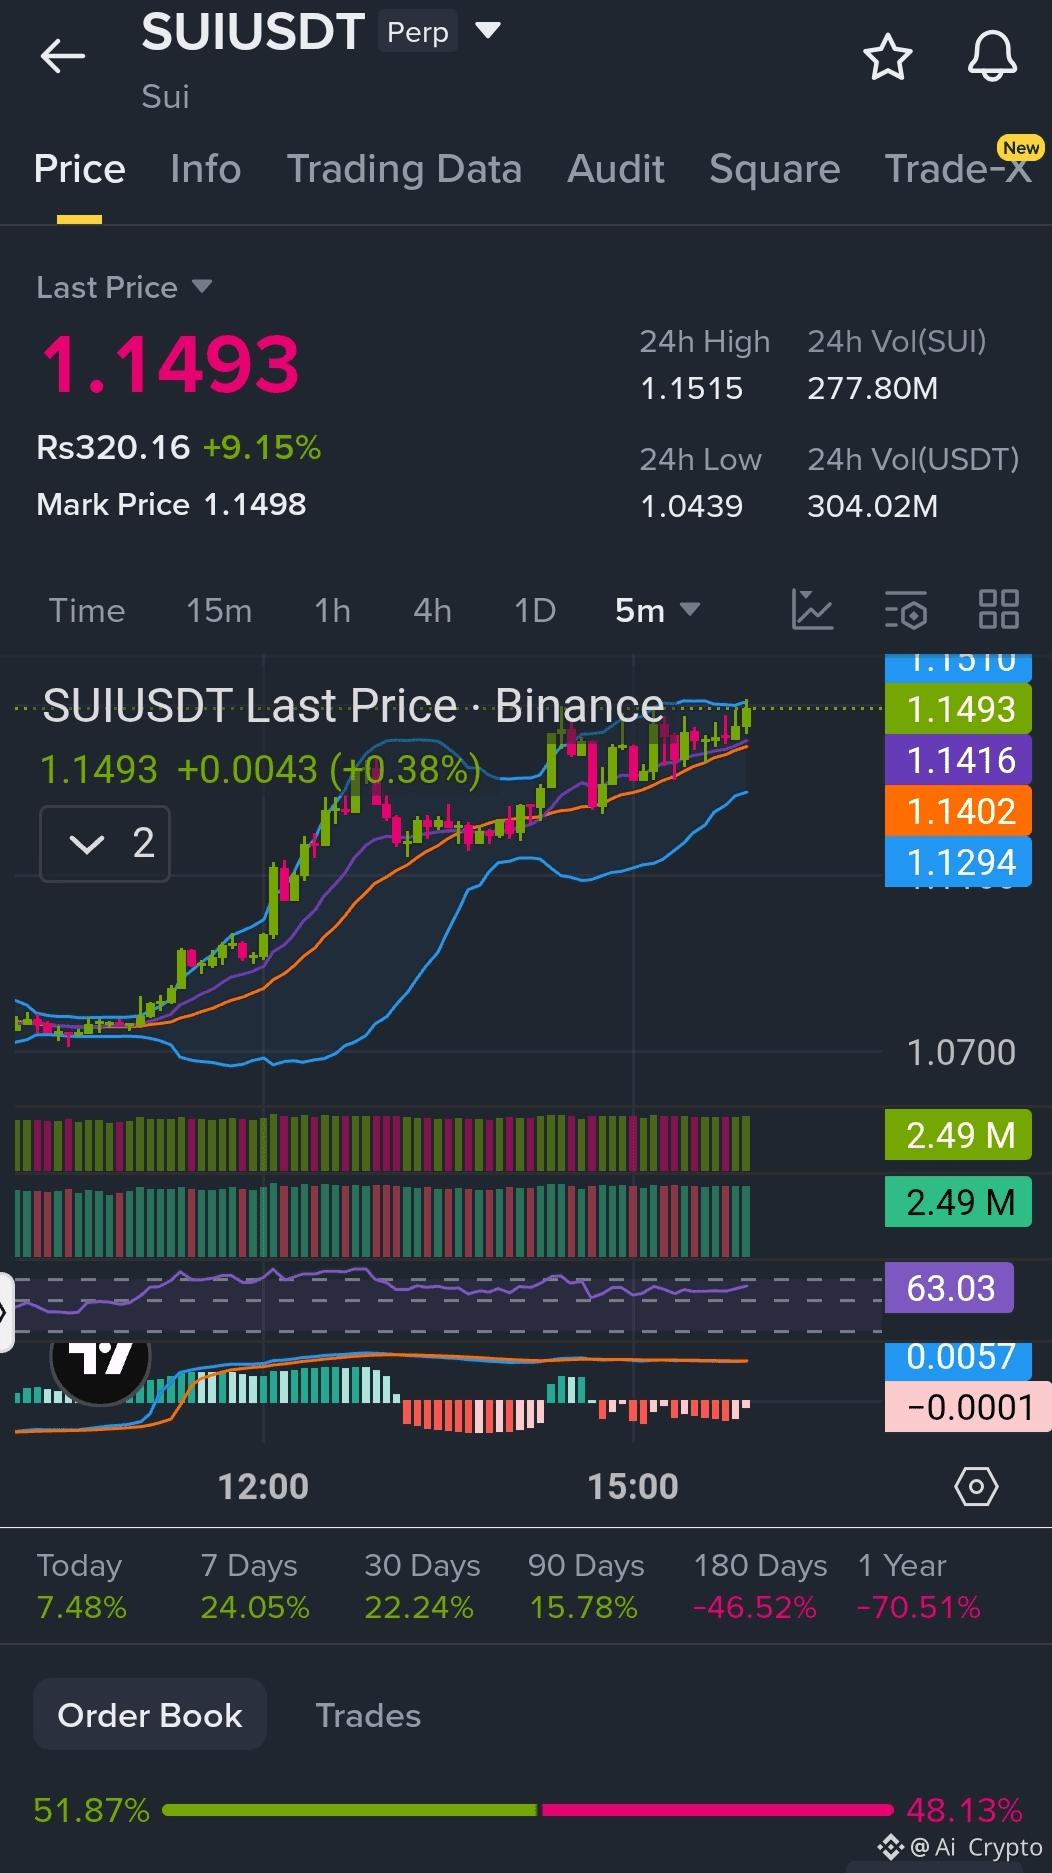Click the MACD histogram -0.0001 label
This screenshot has height=1873, width=1052.
point(968,1407)
